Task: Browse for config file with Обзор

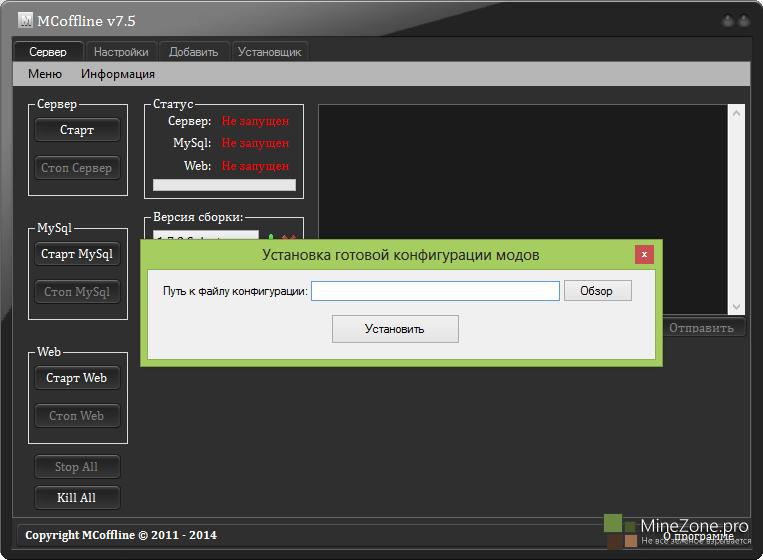Action: 597,291
